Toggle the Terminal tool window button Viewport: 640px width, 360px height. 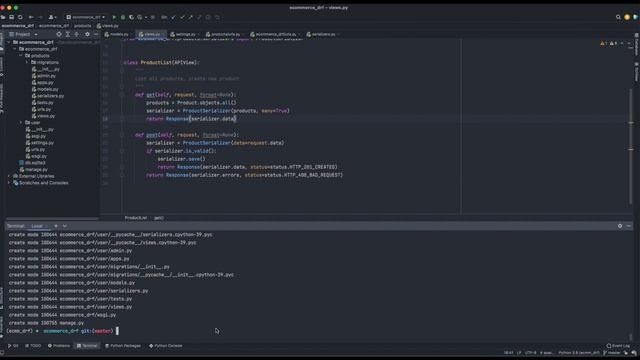87,346
